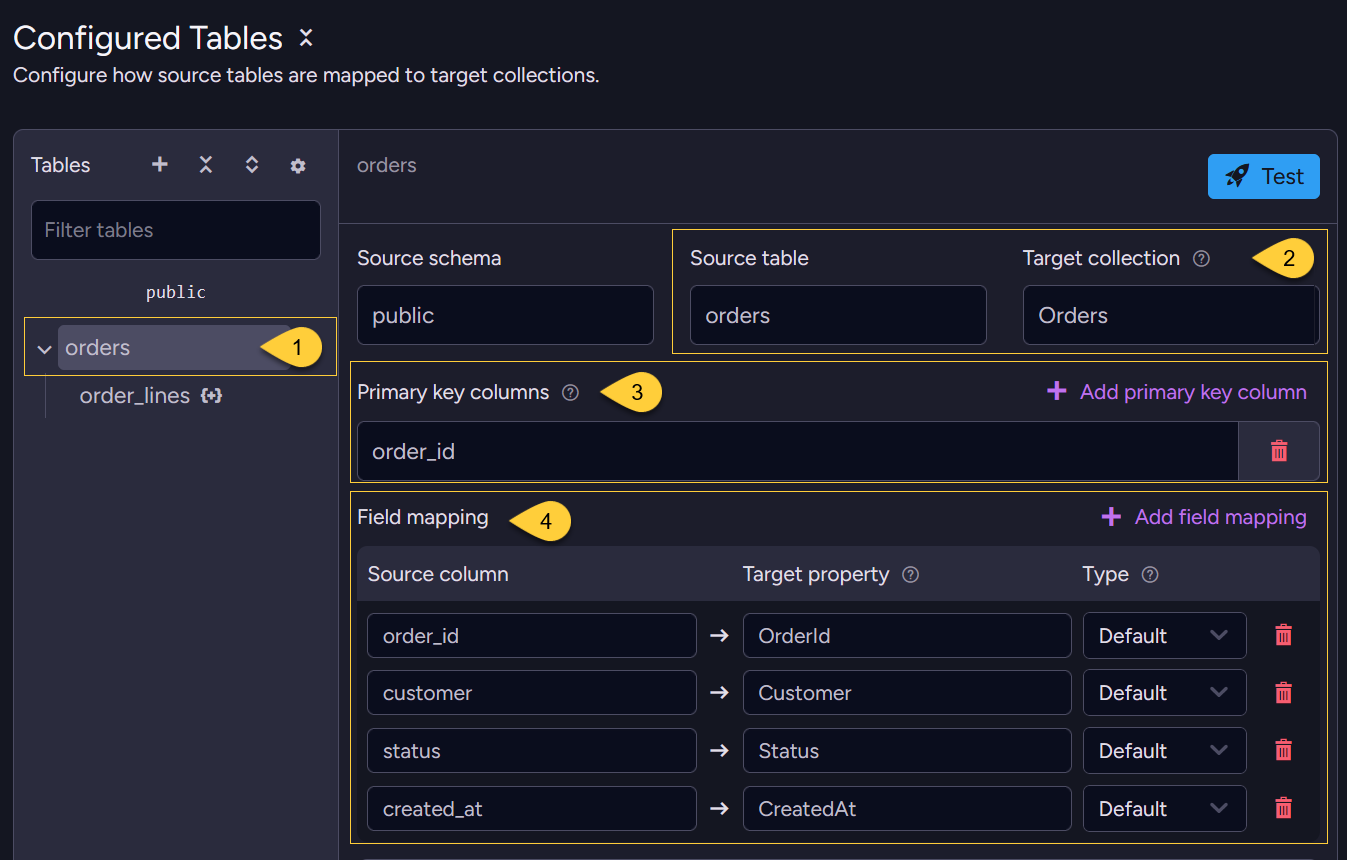Screen dimensions: 1347x860
Task: Click Add primary key column
Action: pyautogui.click(x=1176, y=392)
